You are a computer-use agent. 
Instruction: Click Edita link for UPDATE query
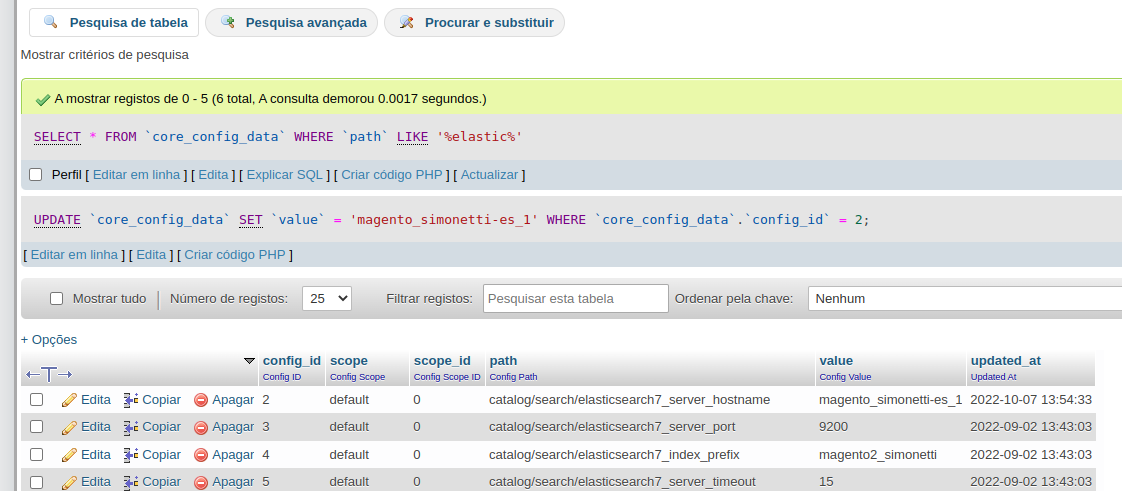(151, 255)
